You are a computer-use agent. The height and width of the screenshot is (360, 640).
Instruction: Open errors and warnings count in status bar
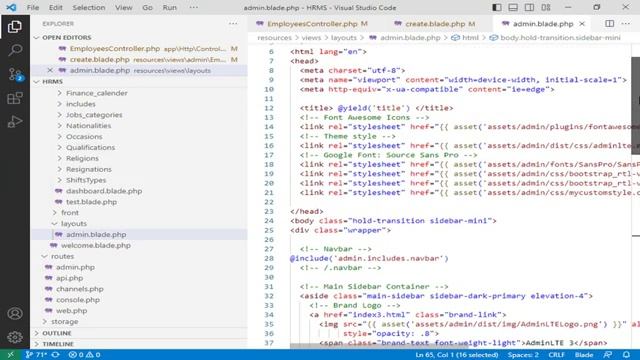pos(84,355)
